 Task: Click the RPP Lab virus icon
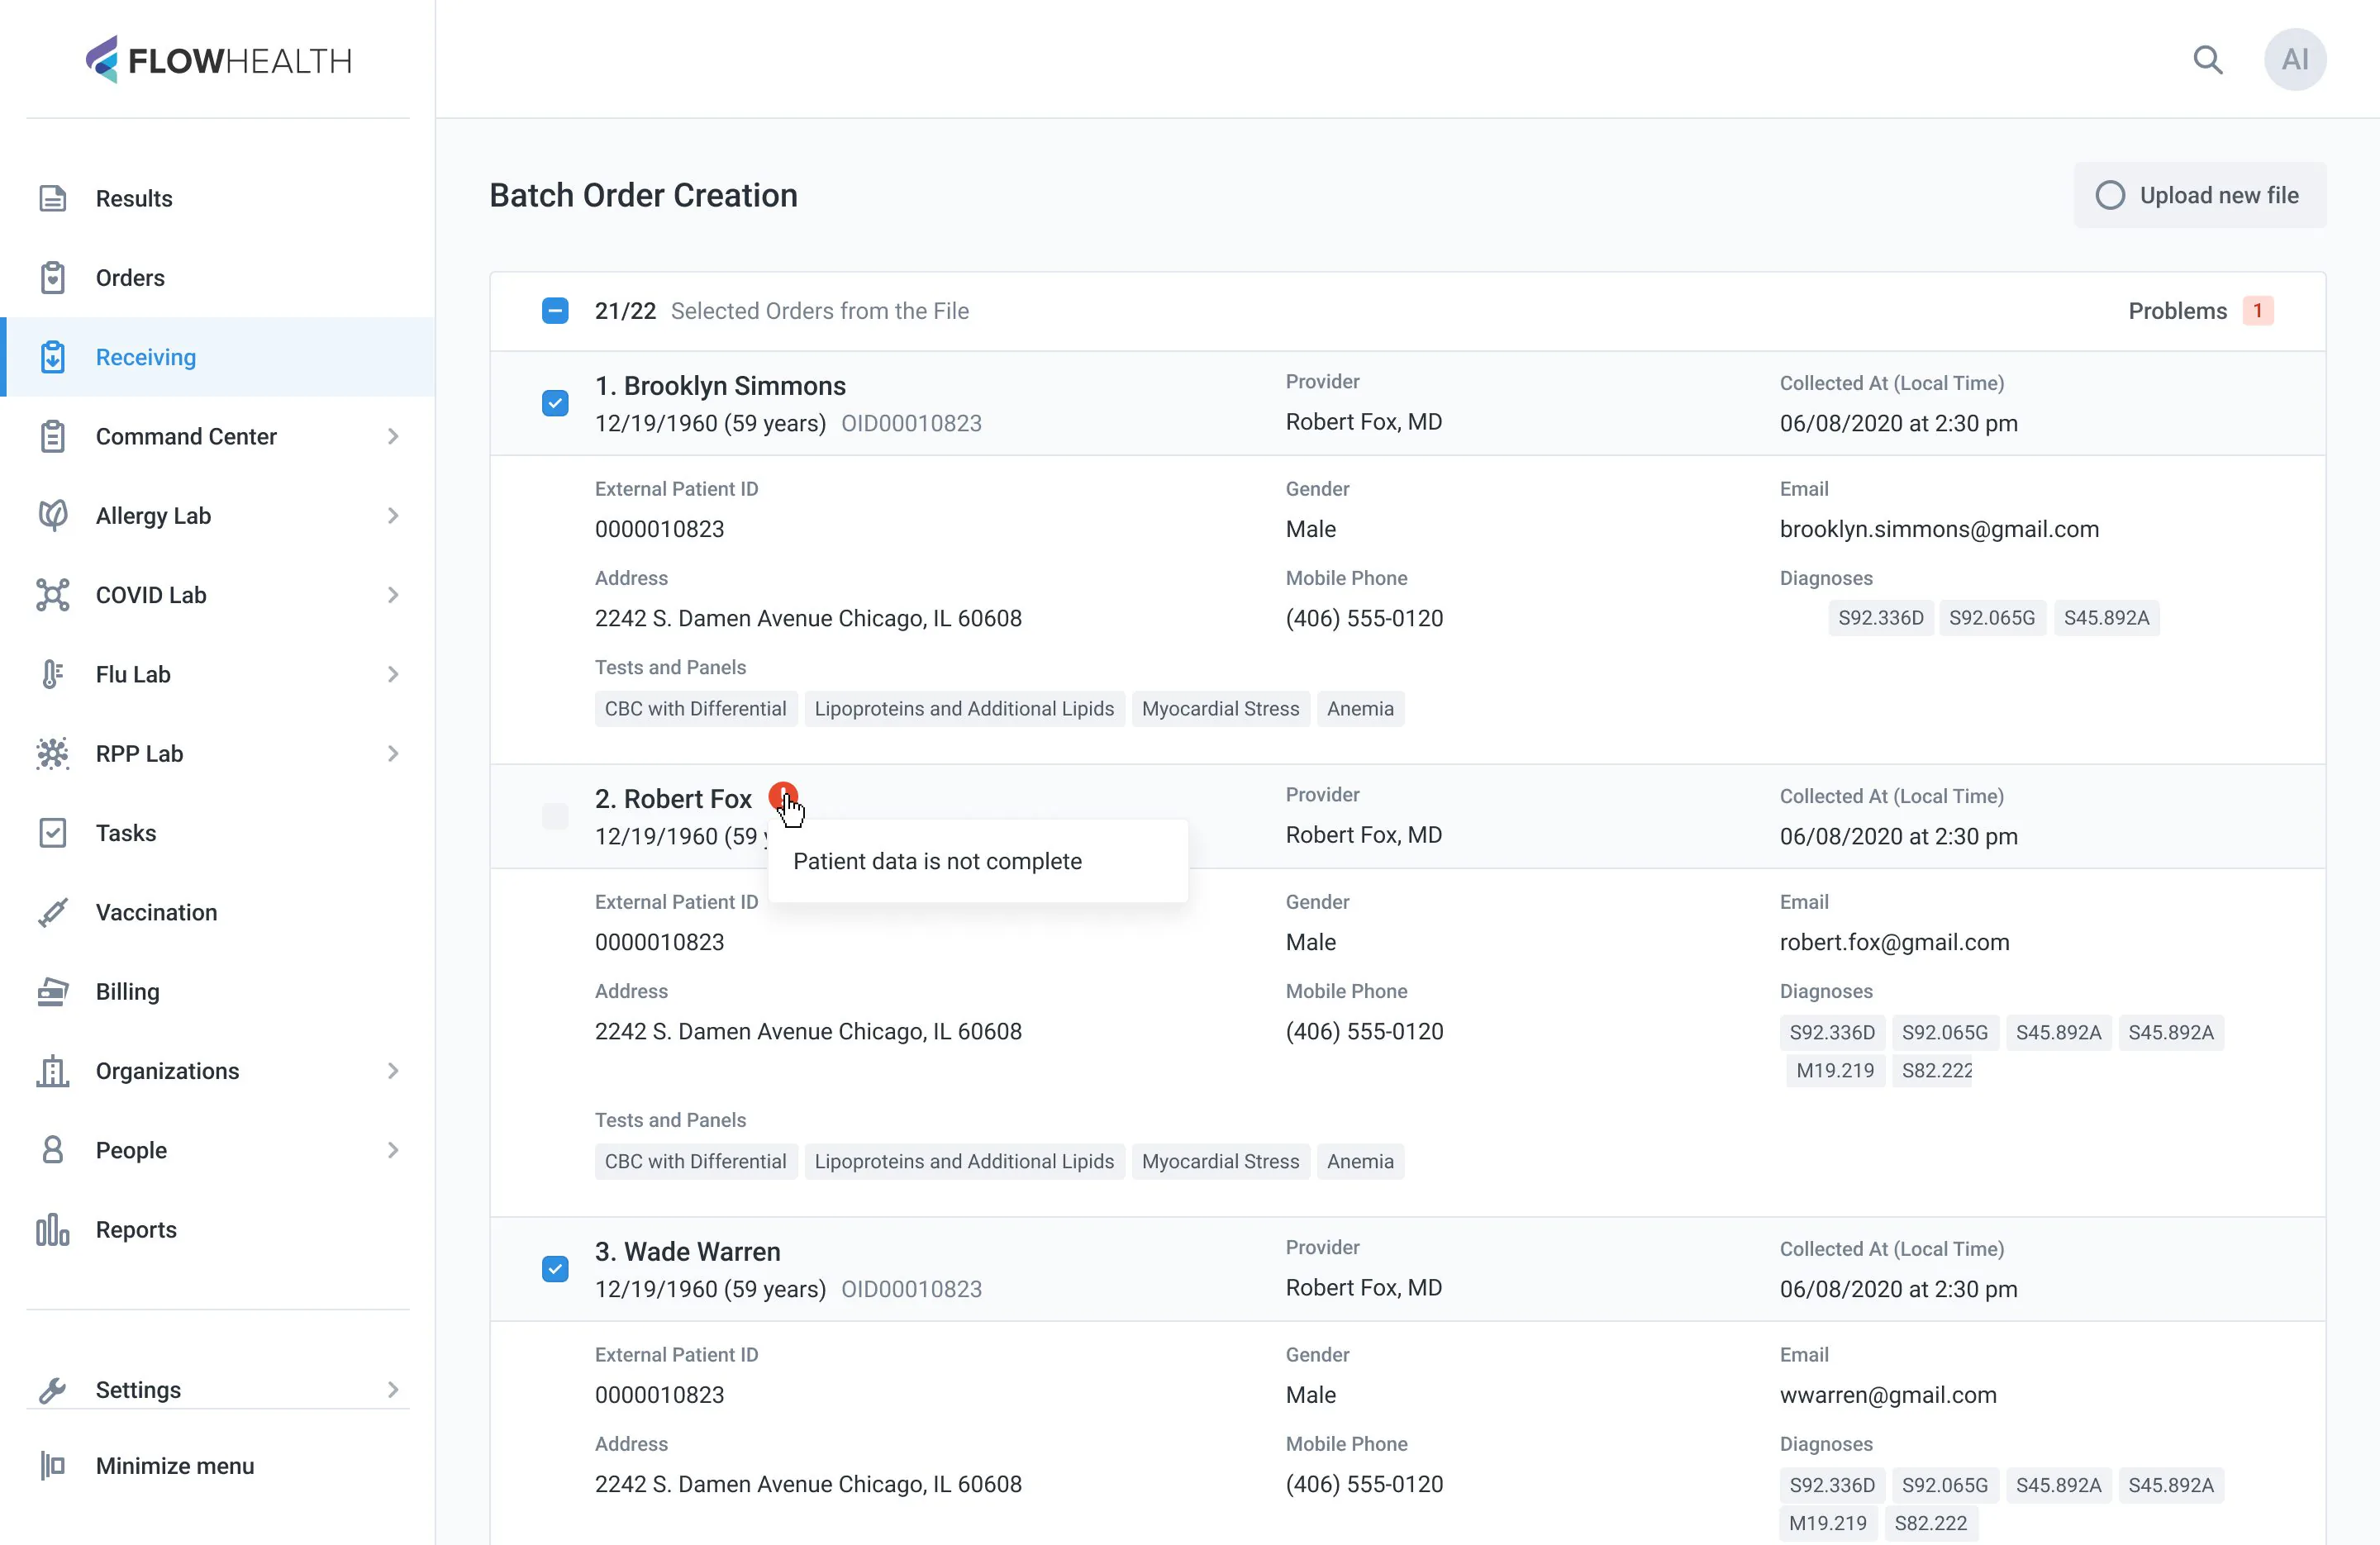53,753
